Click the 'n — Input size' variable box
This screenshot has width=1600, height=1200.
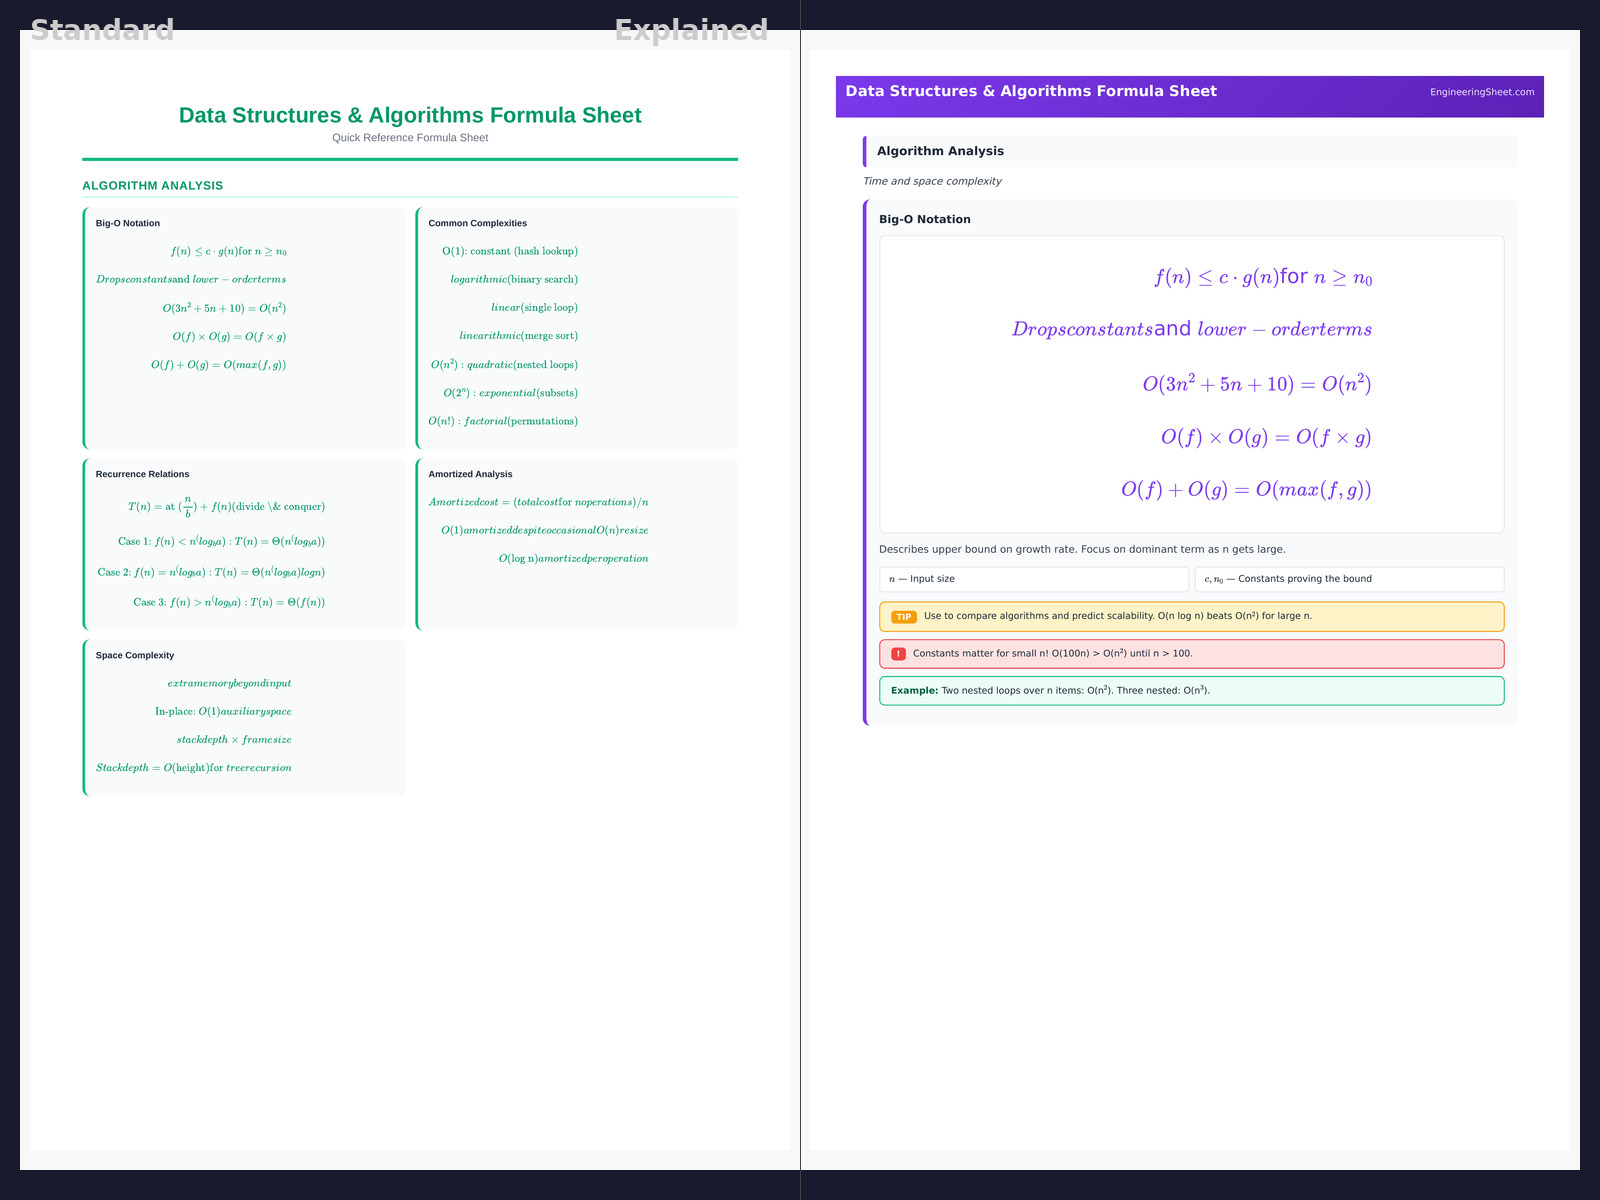point(1033,579)
